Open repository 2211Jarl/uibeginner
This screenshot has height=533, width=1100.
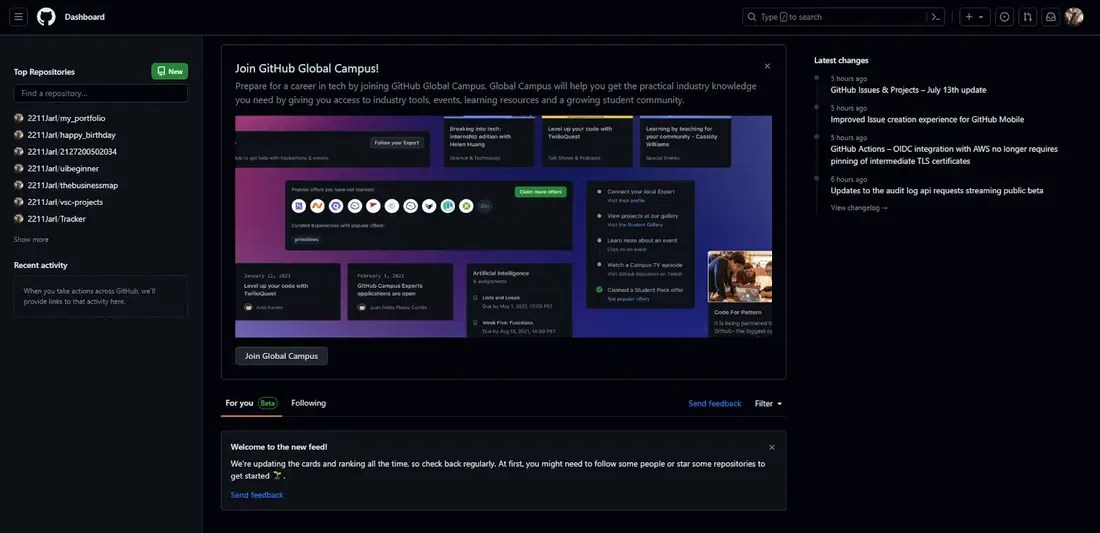(x=63, y=168)
